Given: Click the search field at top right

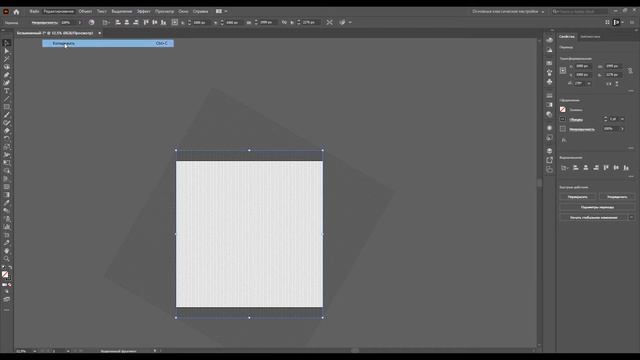Looking at the screenshot, I should (580, 11).
